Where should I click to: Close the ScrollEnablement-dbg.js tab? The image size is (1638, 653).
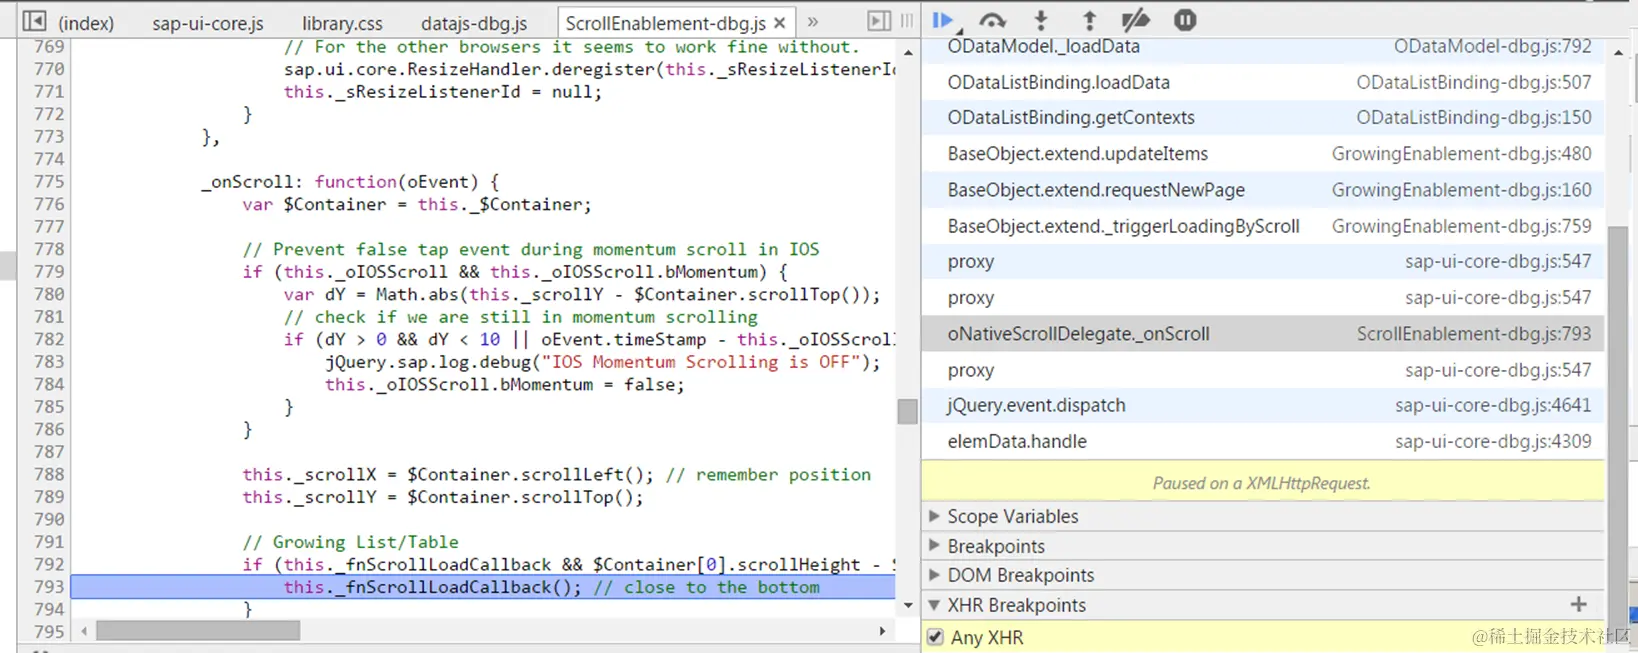pos(780,22)
